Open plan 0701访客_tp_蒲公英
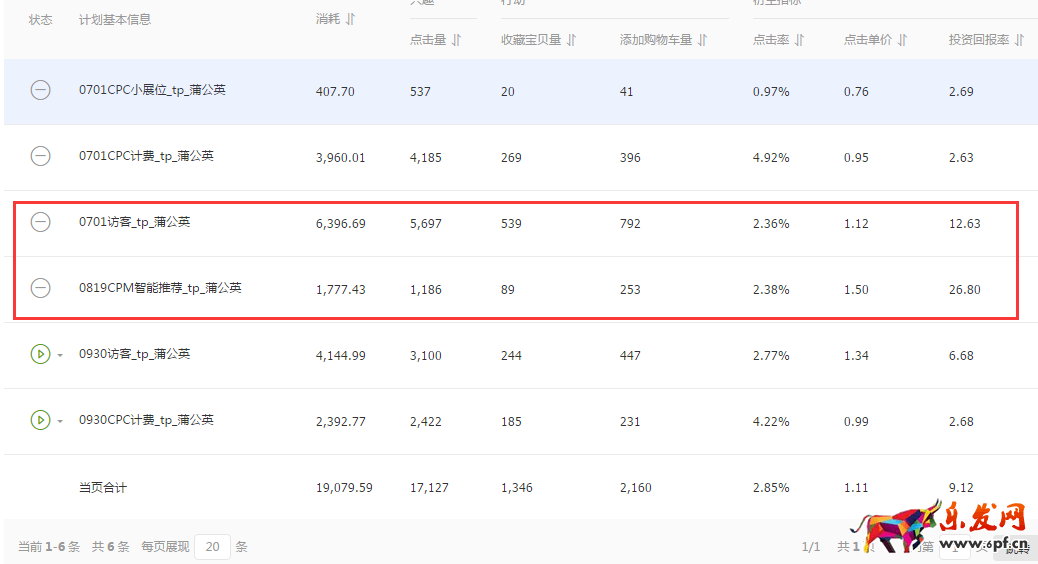 [134, 222]
